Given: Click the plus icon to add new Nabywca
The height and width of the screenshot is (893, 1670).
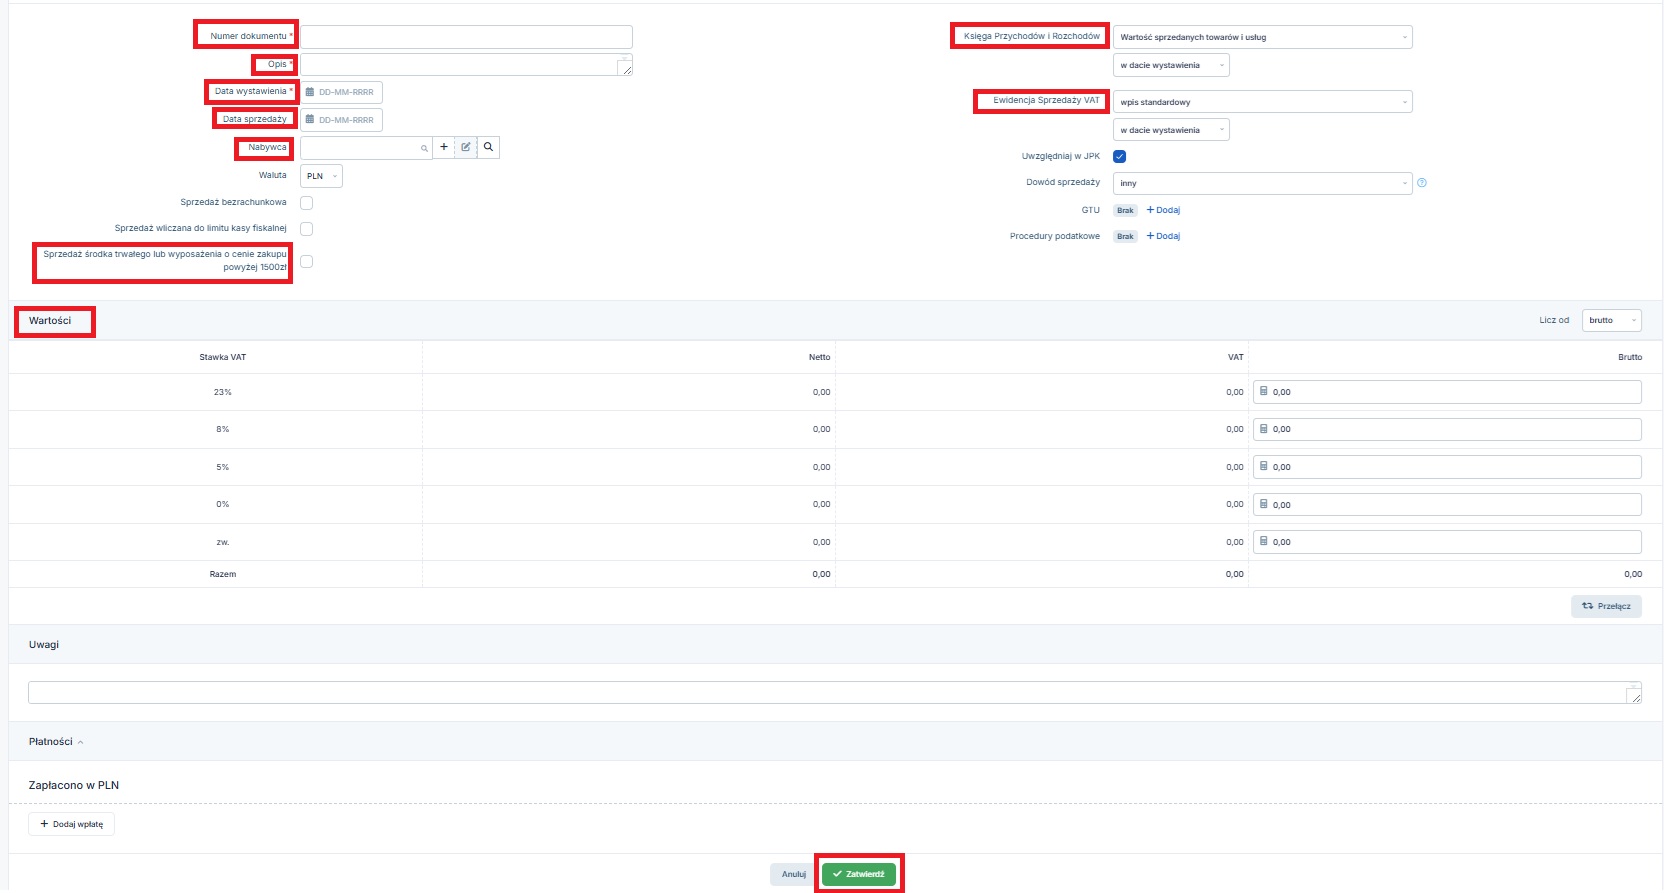Looking at the screenshot, I should point(444,147).
